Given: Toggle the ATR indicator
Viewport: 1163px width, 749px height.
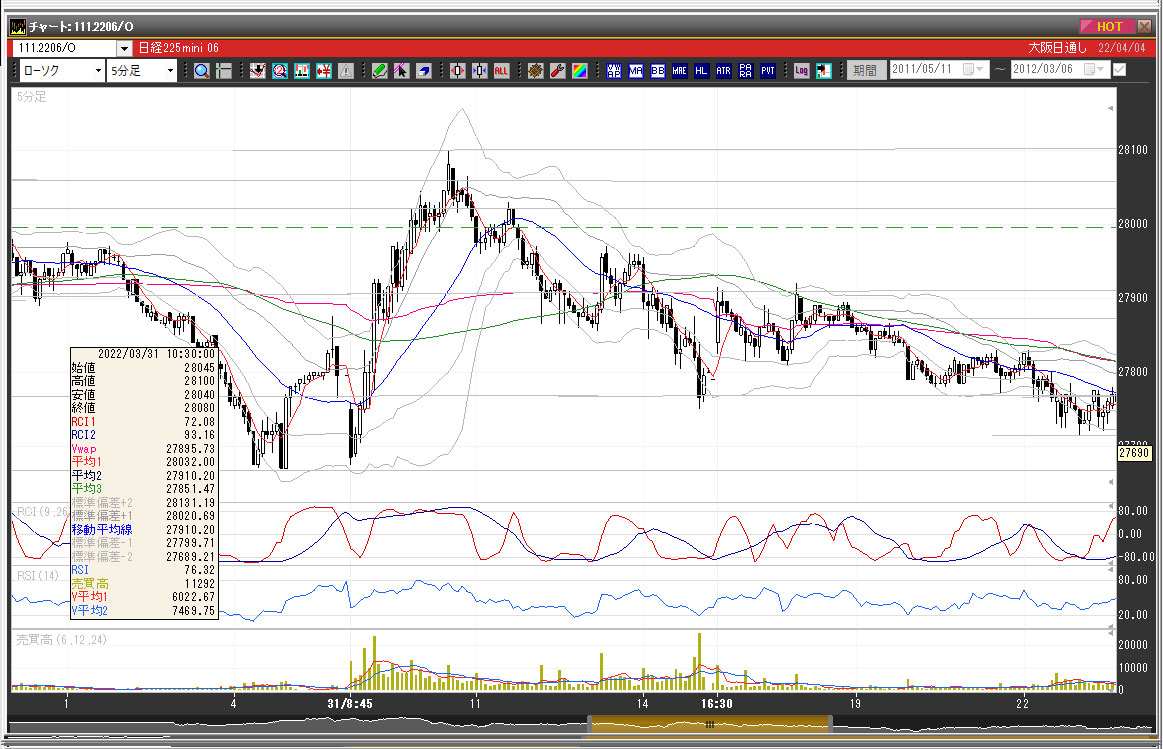Looking at the screenshot, I should 724,70.
